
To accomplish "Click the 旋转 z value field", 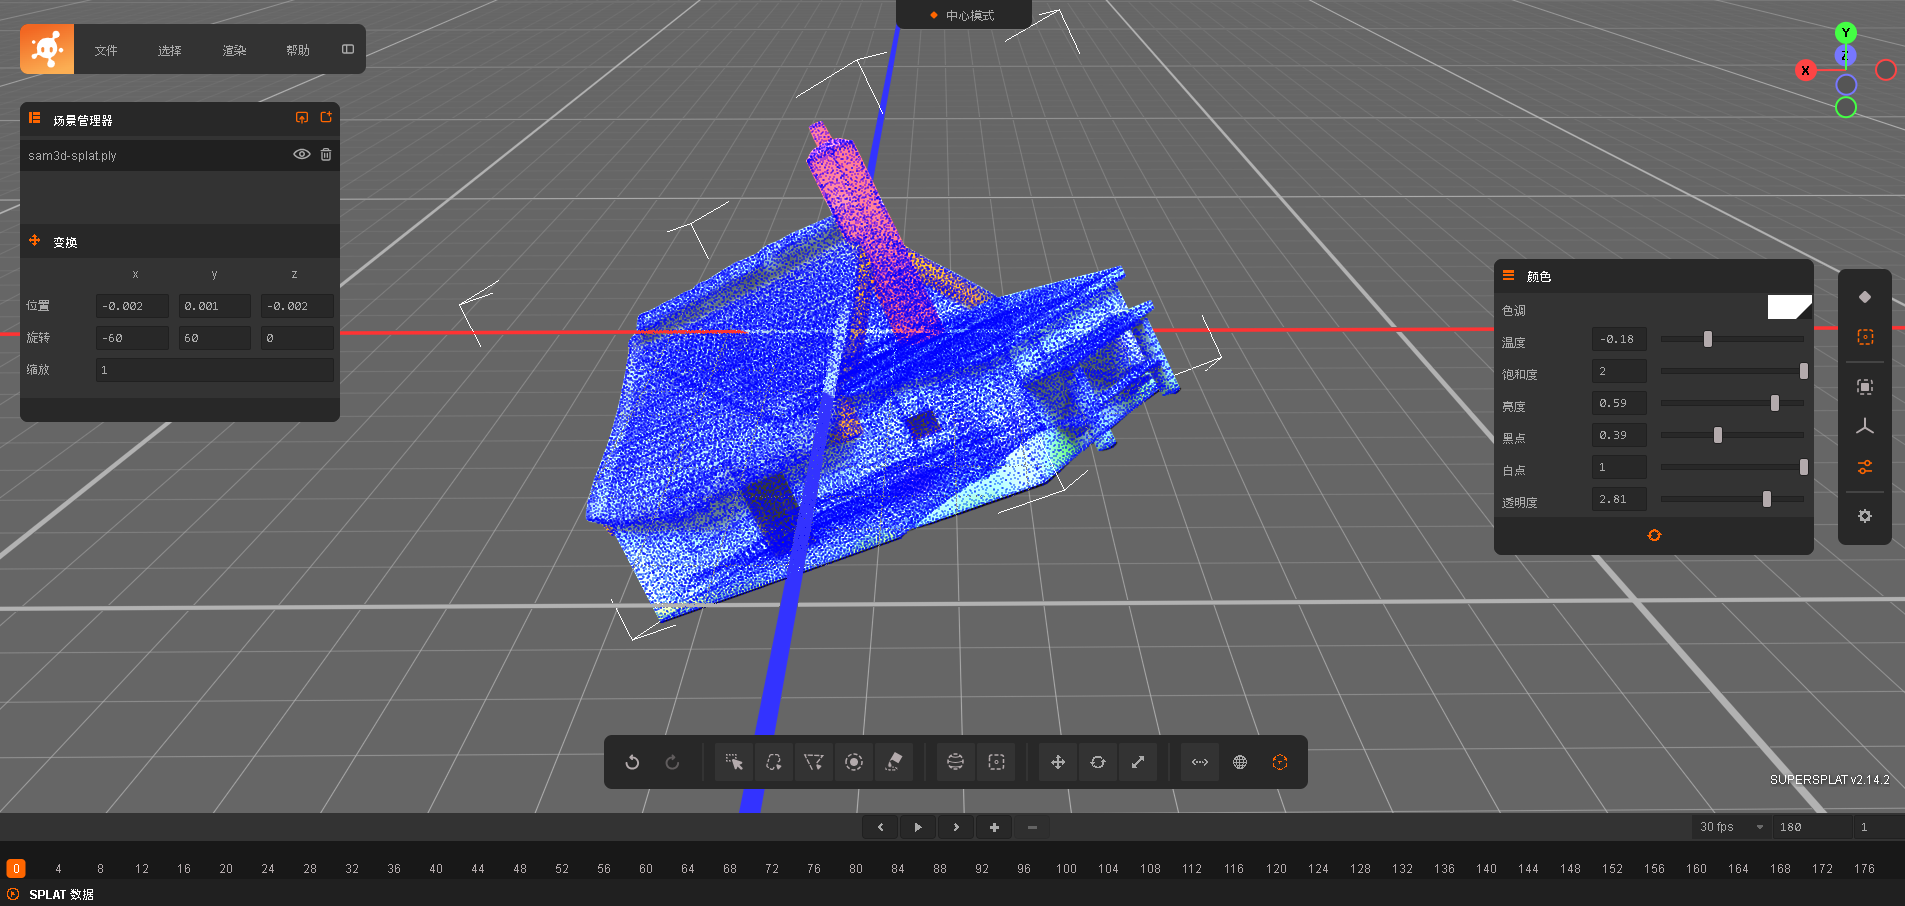I will coord(297,338).
